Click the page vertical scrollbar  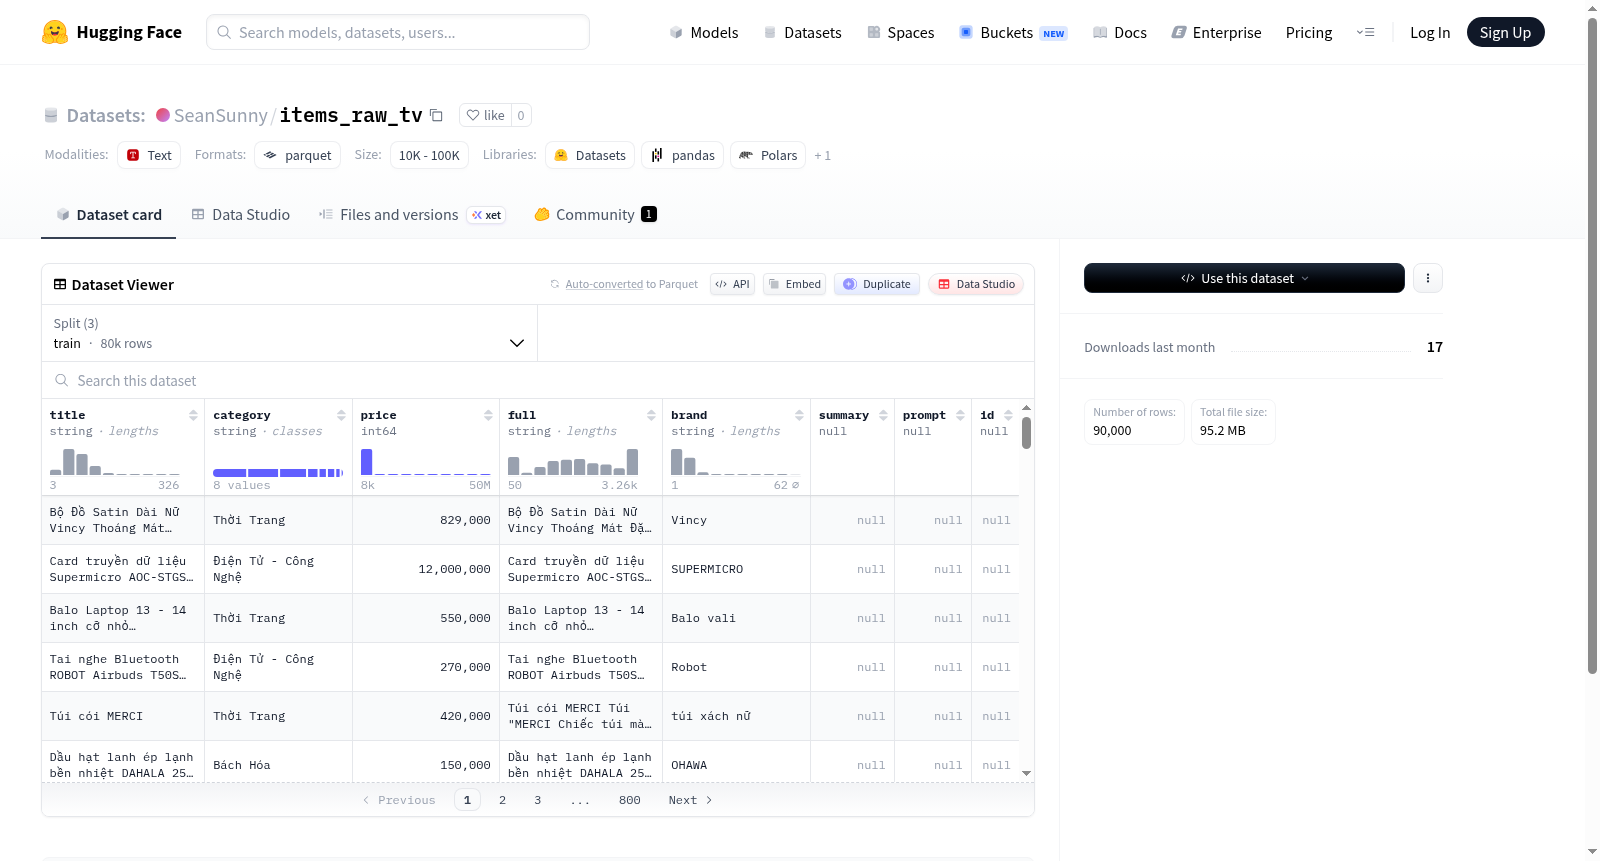point(1593,345)
